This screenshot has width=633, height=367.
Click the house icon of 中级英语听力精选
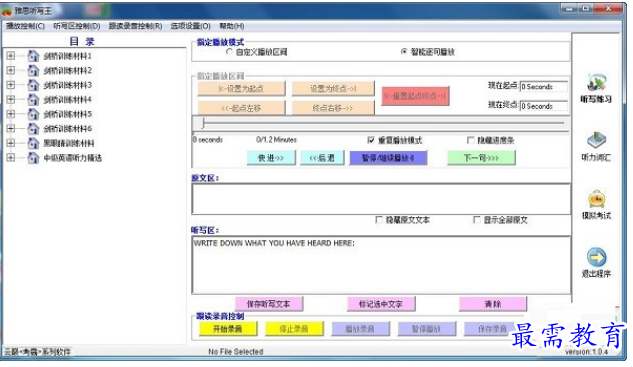33,157
